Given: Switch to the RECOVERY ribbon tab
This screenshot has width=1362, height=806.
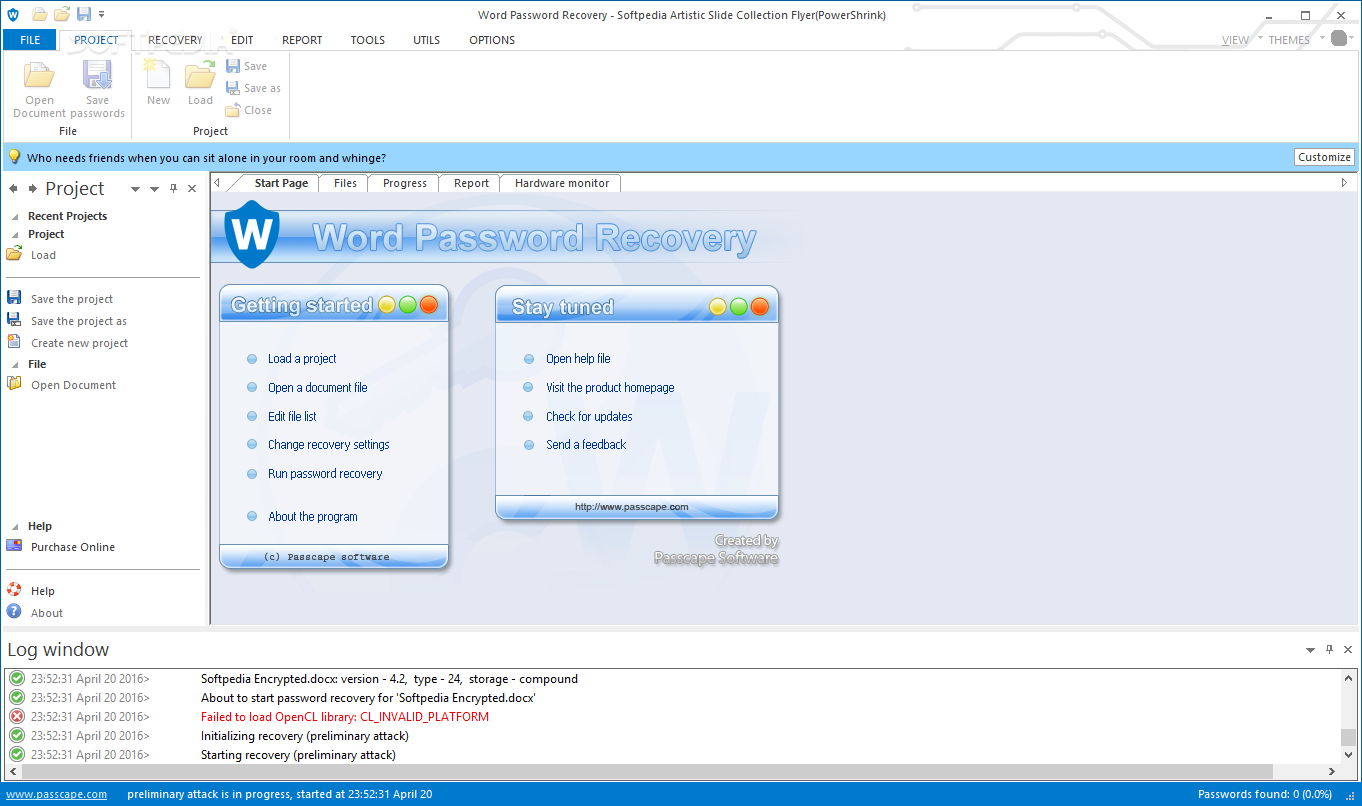Looking at the screenshot, I should (175, 40).
